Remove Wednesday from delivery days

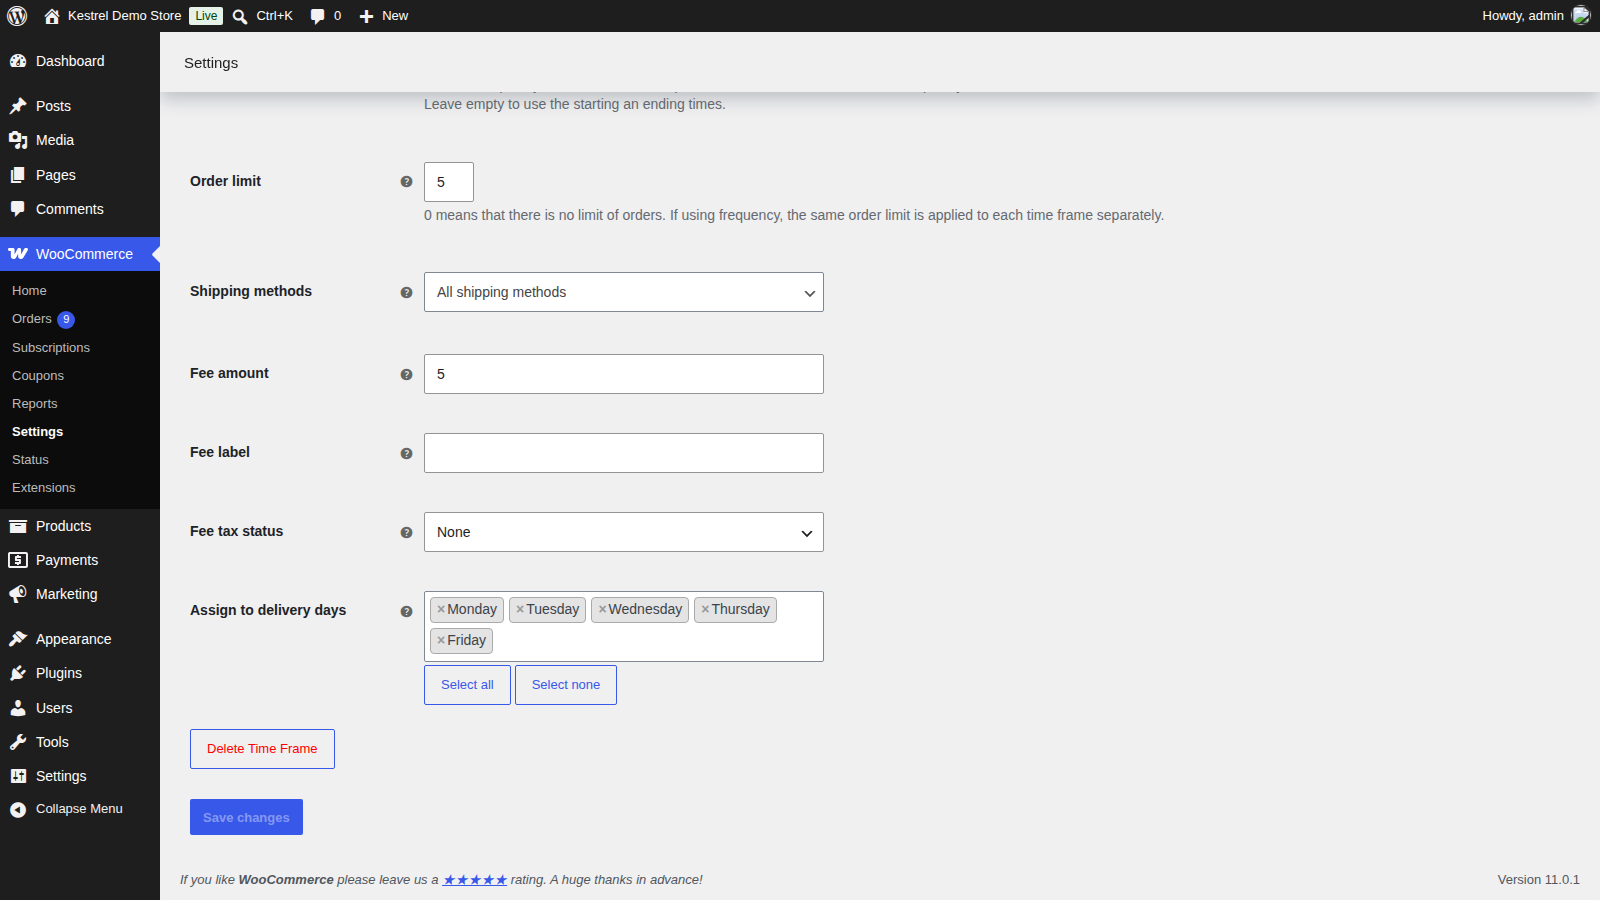pyautogui.click(x=602, y=609)
